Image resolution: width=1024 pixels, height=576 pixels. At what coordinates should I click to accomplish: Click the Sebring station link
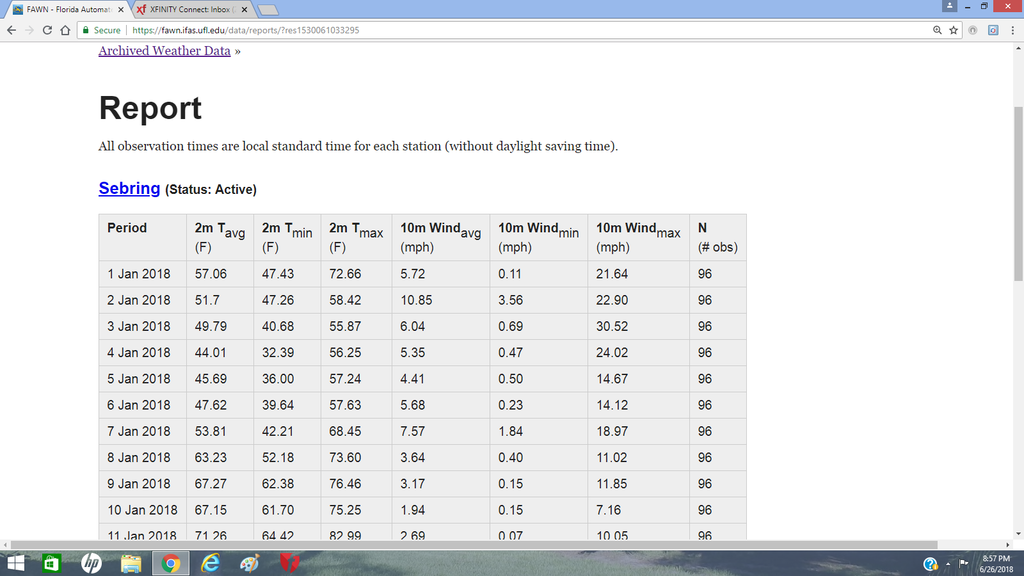point(129,188)
